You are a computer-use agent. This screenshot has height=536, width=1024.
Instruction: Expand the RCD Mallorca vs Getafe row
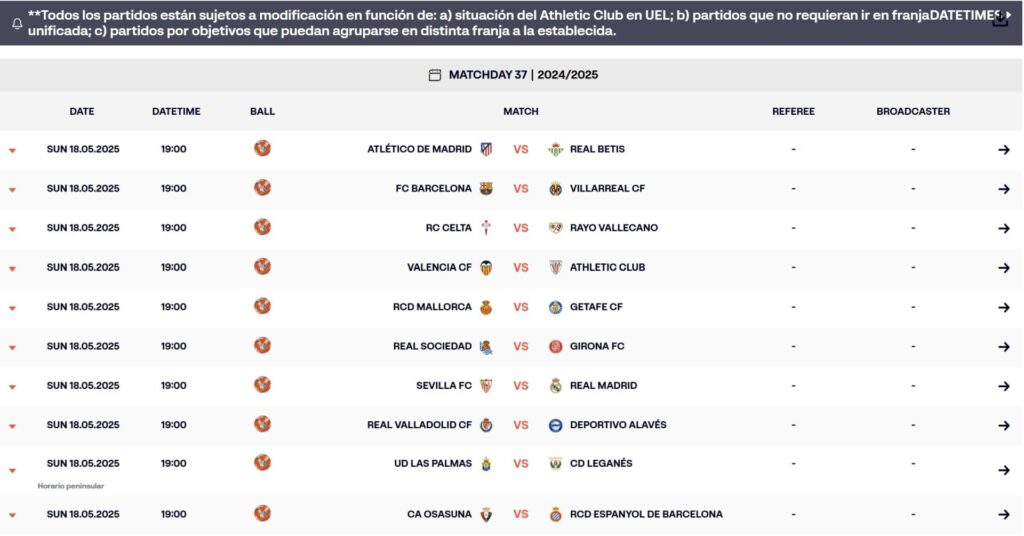point(12,308)
